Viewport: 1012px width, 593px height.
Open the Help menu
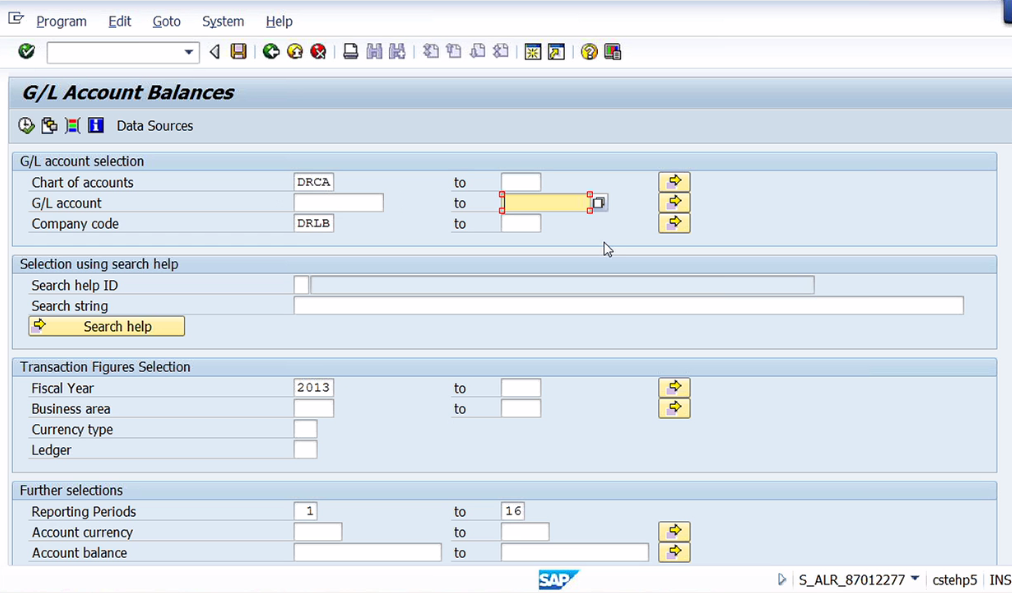click(279, 21)
